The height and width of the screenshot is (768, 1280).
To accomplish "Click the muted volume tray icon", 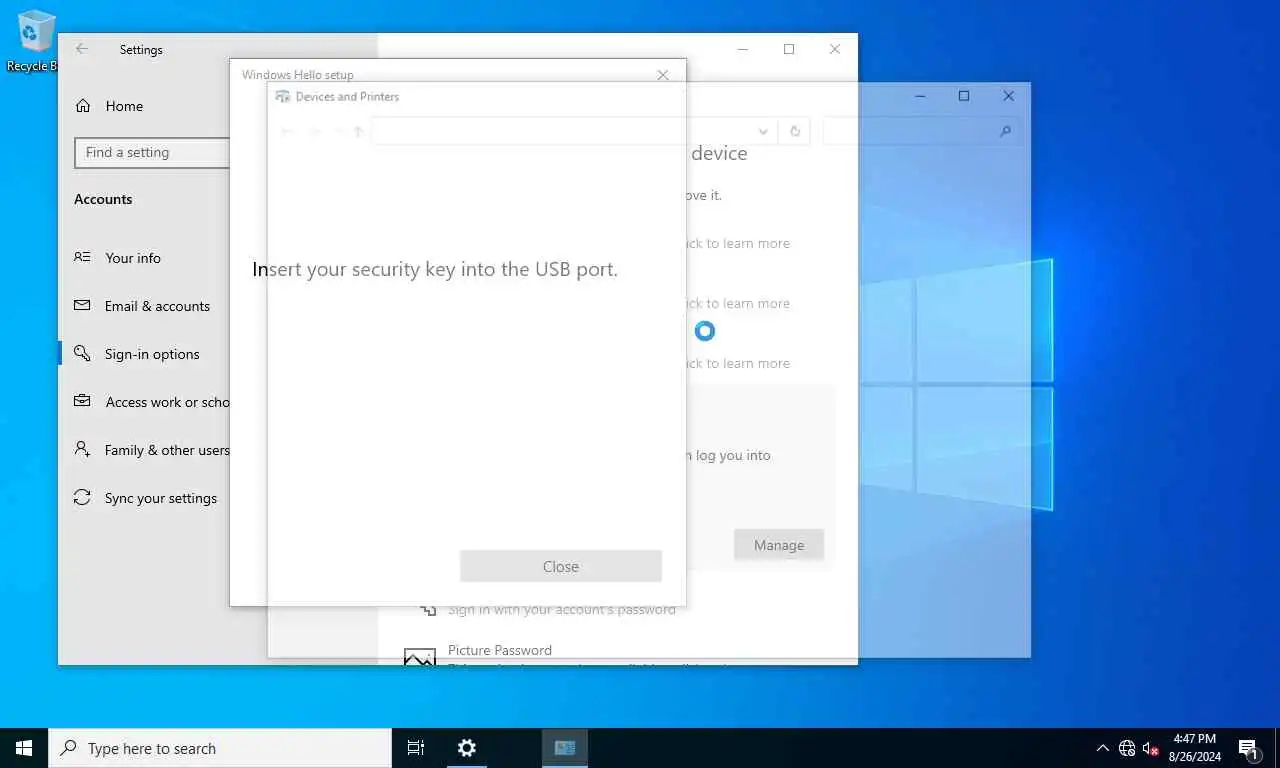I will pyautogui.click(x=1150, y=748).
